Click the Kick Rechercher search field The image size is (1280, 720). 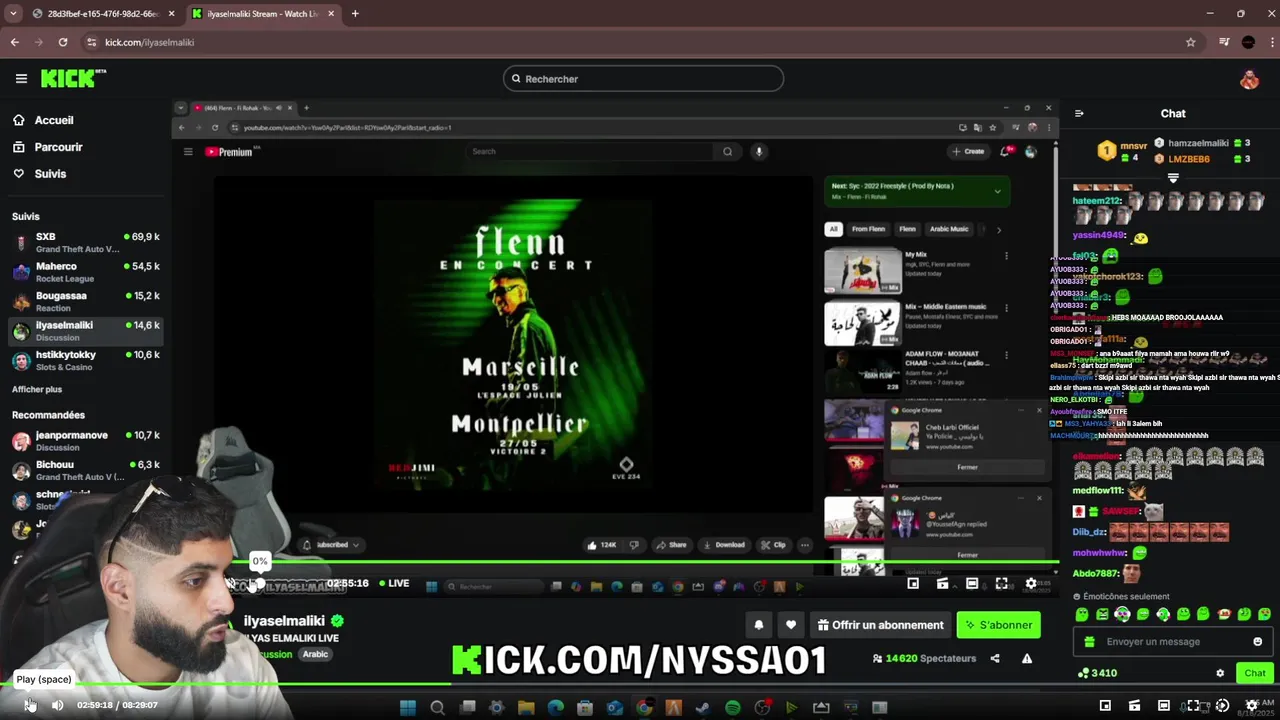(x=643, y=78)
